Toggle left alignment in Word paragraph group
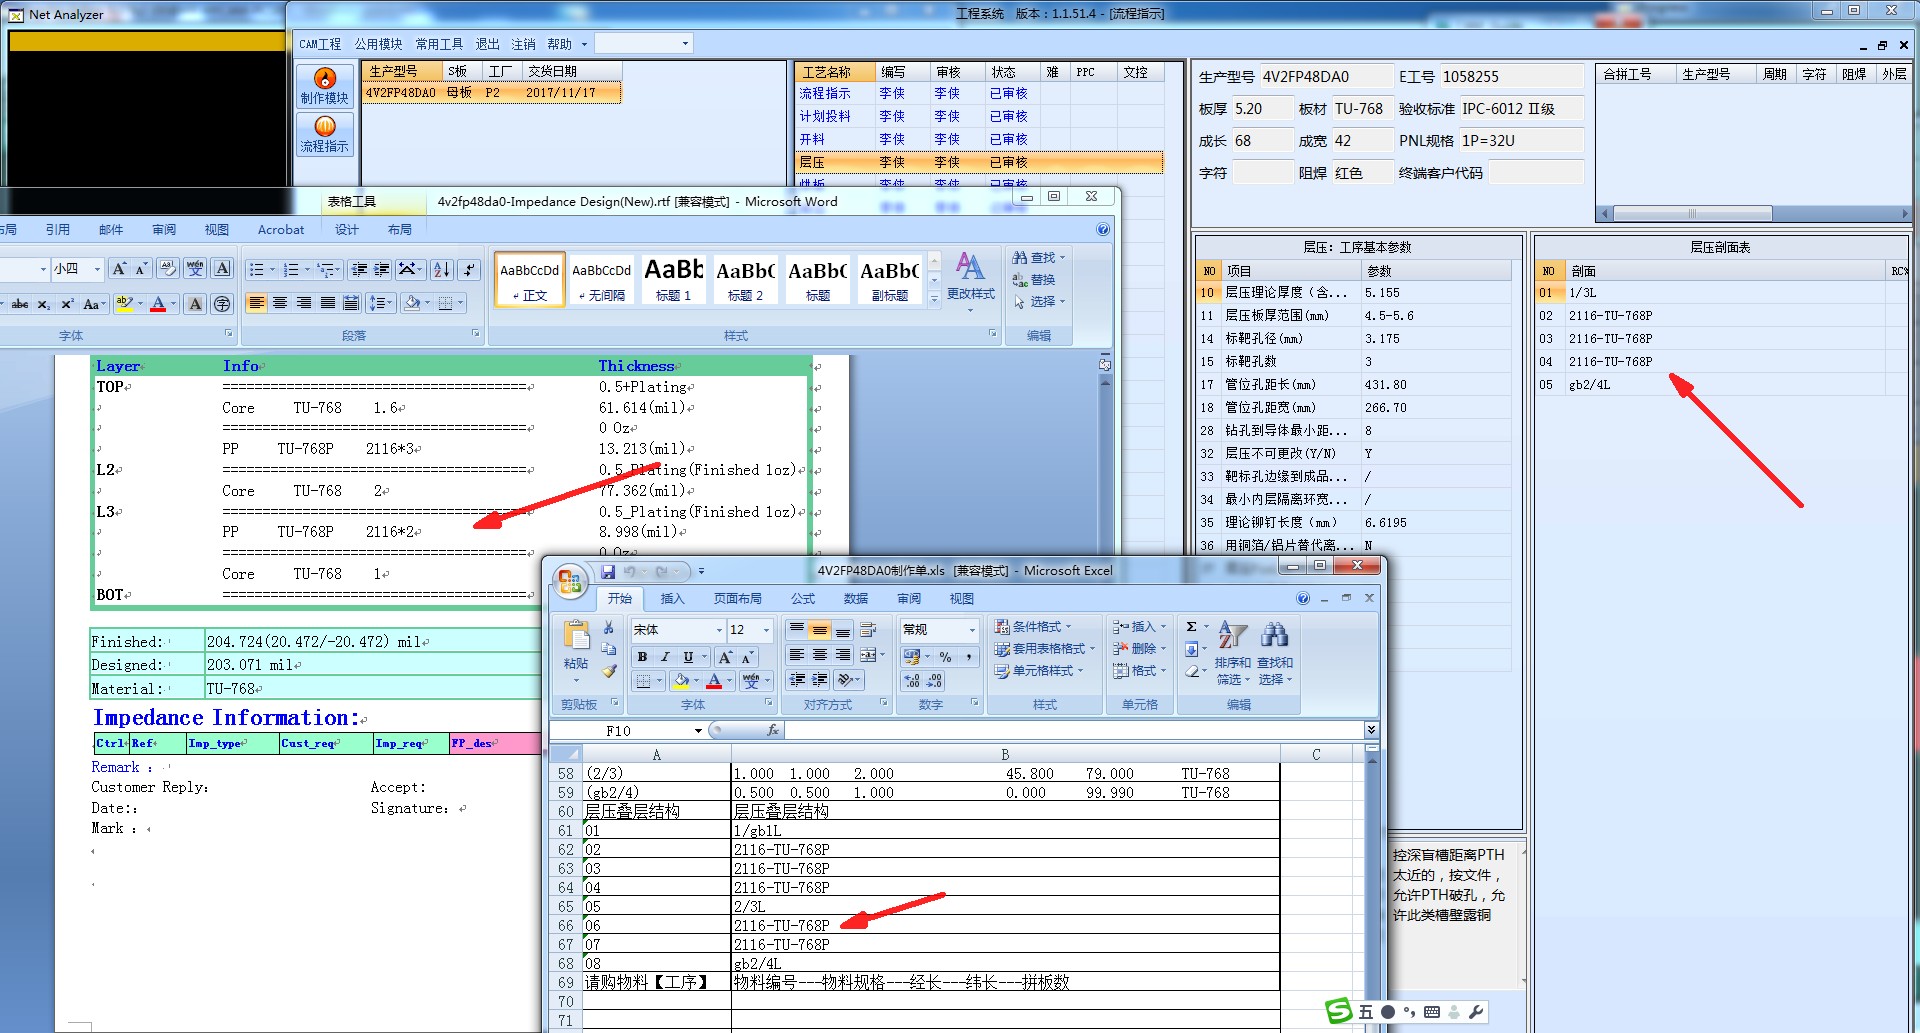Image resolution: width=1920 pixels, height=1033 pixels. click(256, 303)
